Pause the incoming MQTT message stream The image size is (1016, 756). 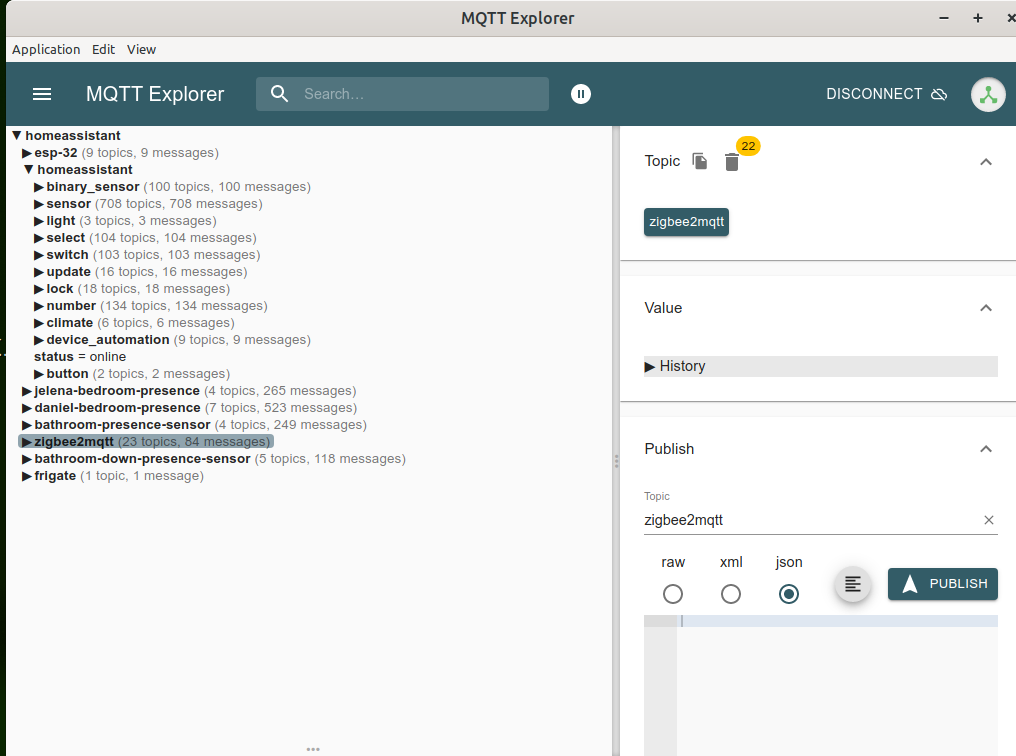[x=581, y=93]
